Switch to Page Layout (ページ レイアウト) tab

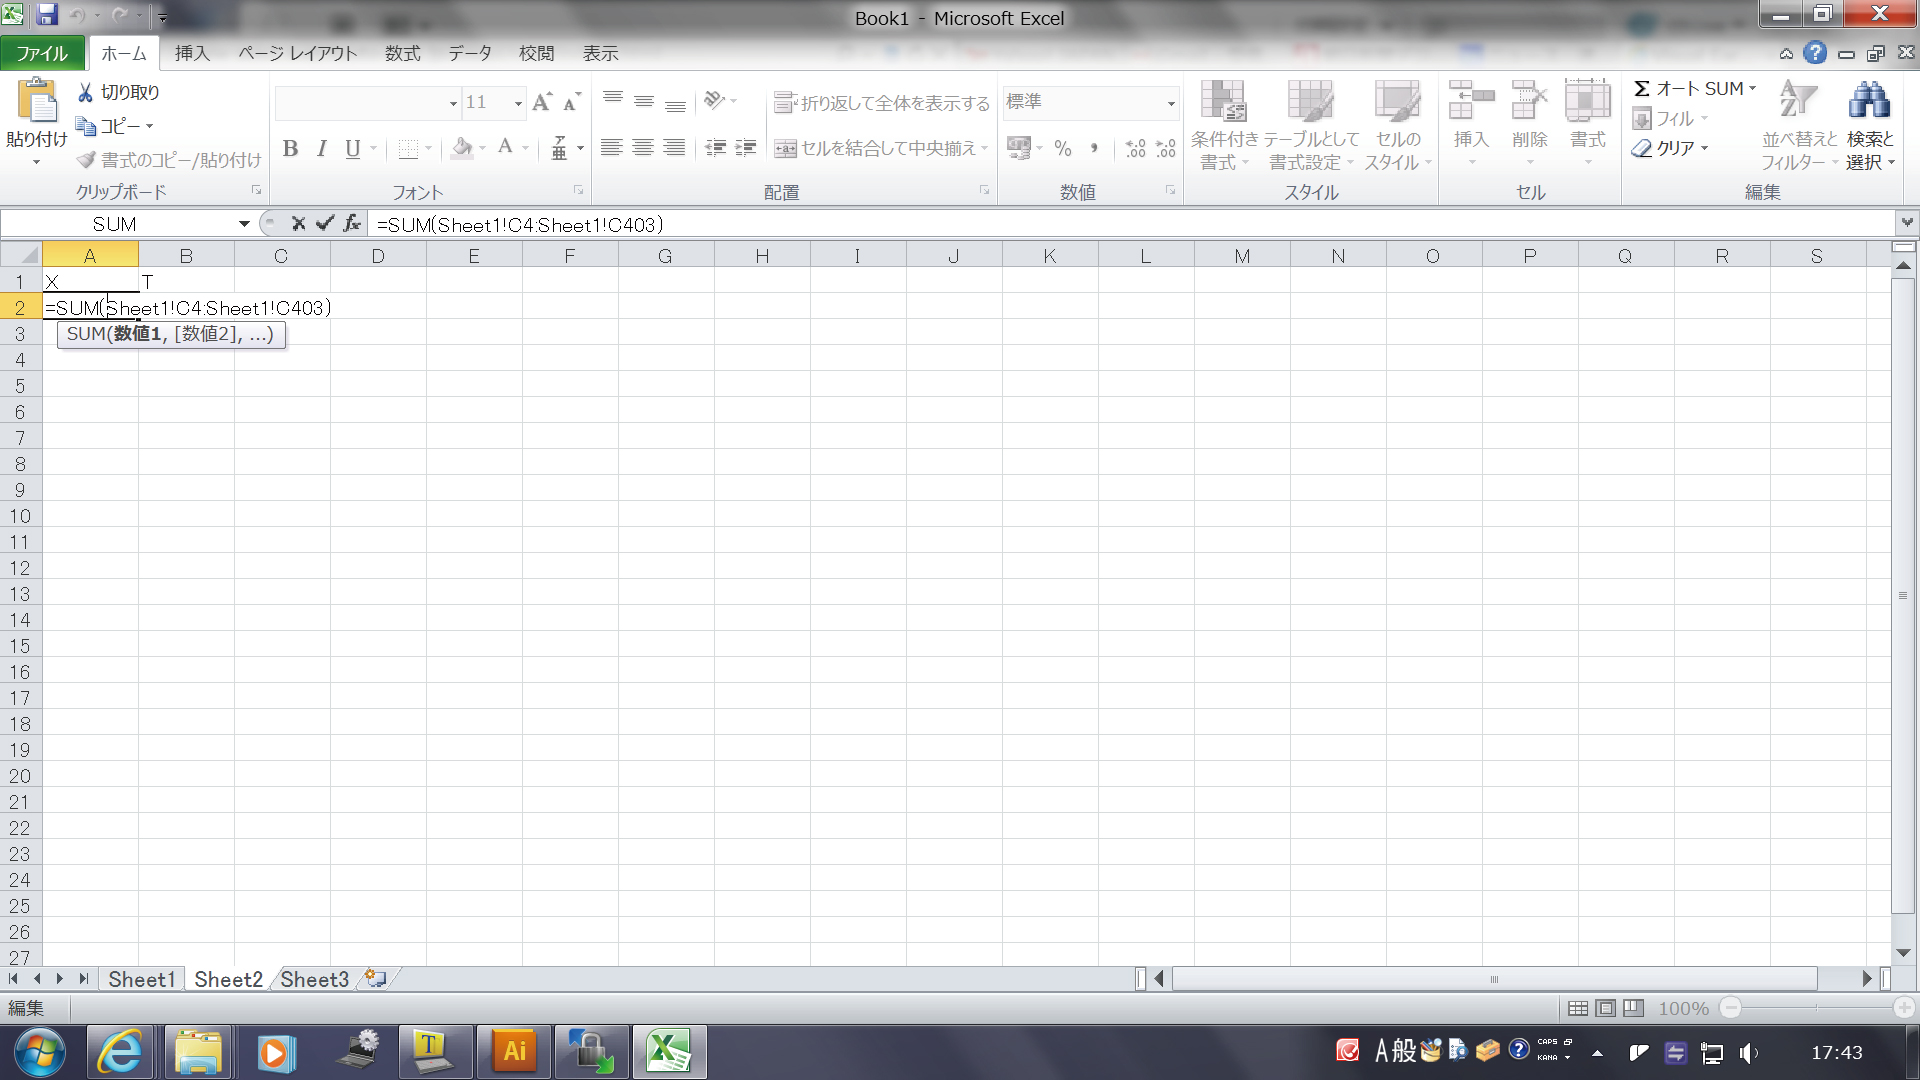tap(297, 53)
